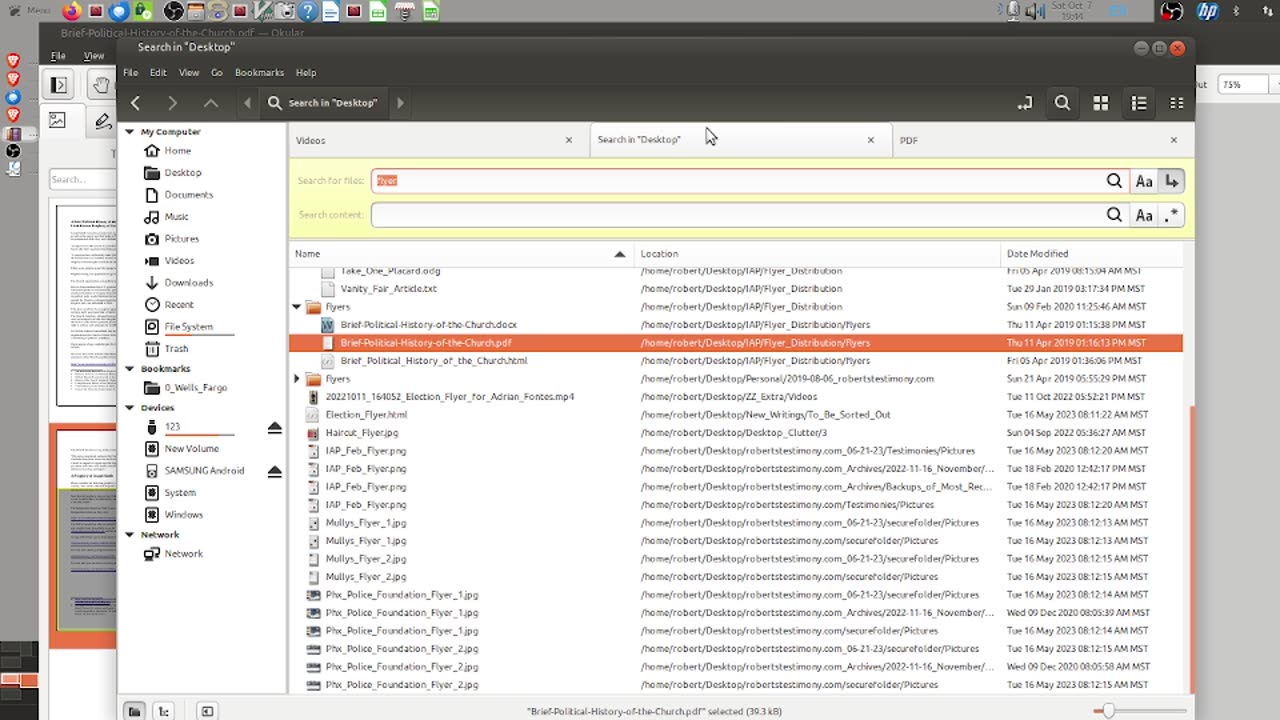
Task: Open Trash in the sidebar
Action: tap(176, 349)
